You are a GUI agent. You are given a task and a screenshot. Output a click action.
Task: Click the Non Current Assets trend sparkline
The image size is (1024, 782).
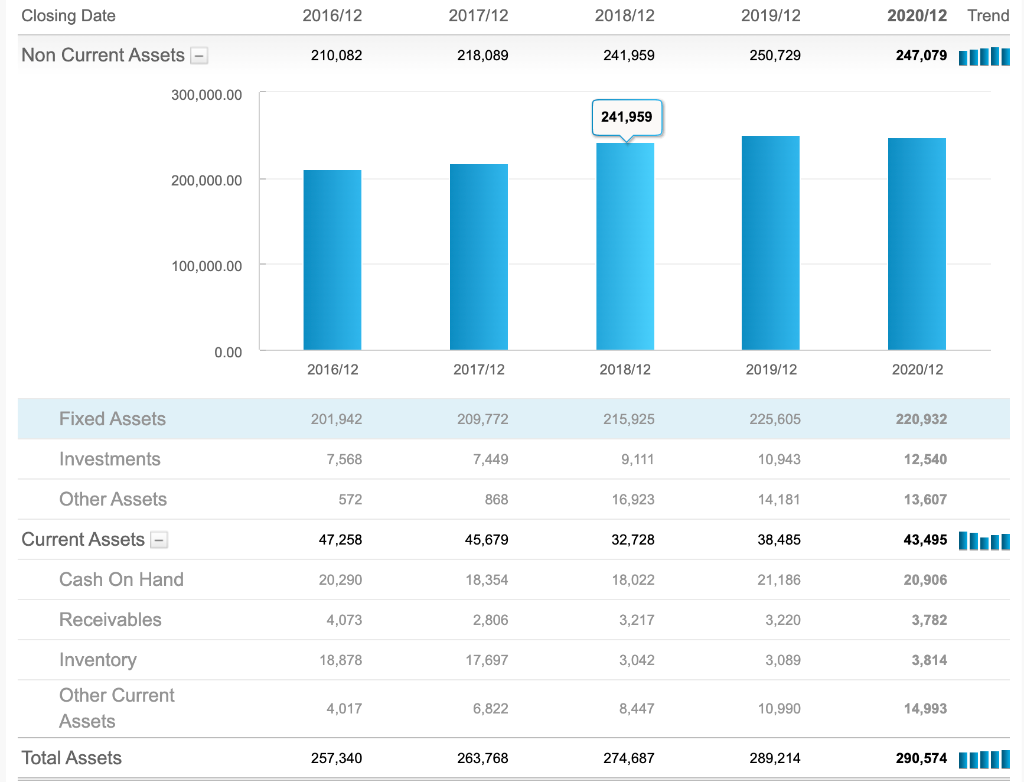point(986,56)
